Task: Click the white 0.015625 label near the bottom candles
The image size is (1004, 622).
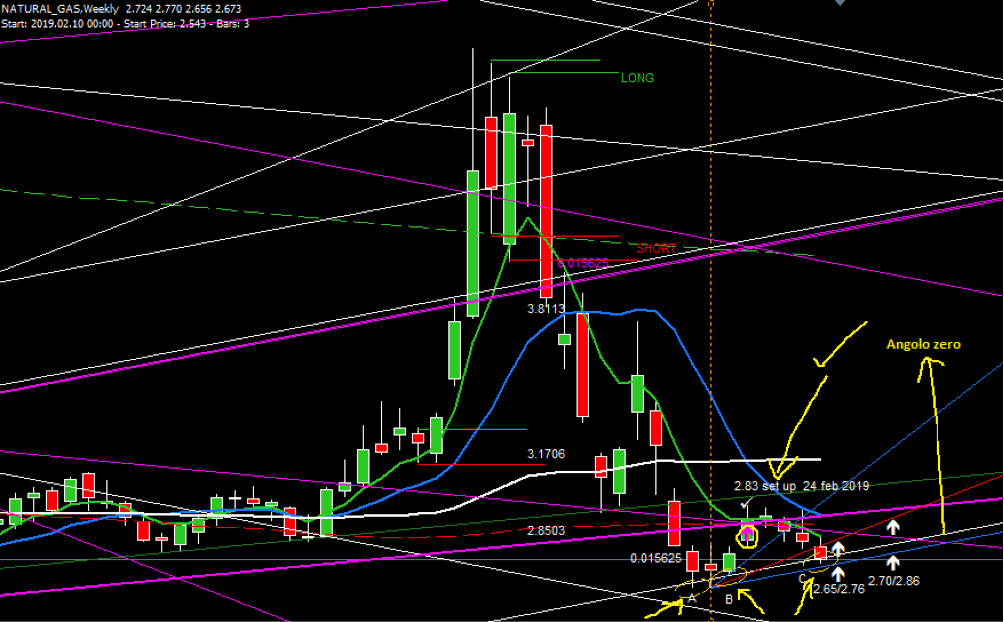Action: [656, 559]
